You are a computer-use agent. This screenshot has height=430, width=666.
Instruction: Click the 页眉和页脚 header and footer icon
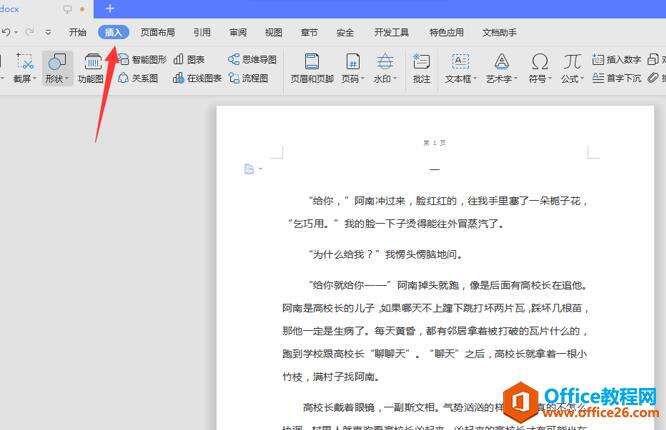point(313,67)
